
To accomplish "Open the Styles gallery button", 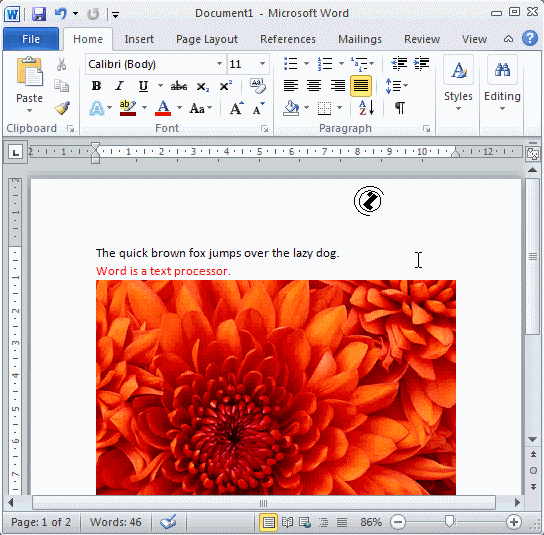I will tap(458, 83).
